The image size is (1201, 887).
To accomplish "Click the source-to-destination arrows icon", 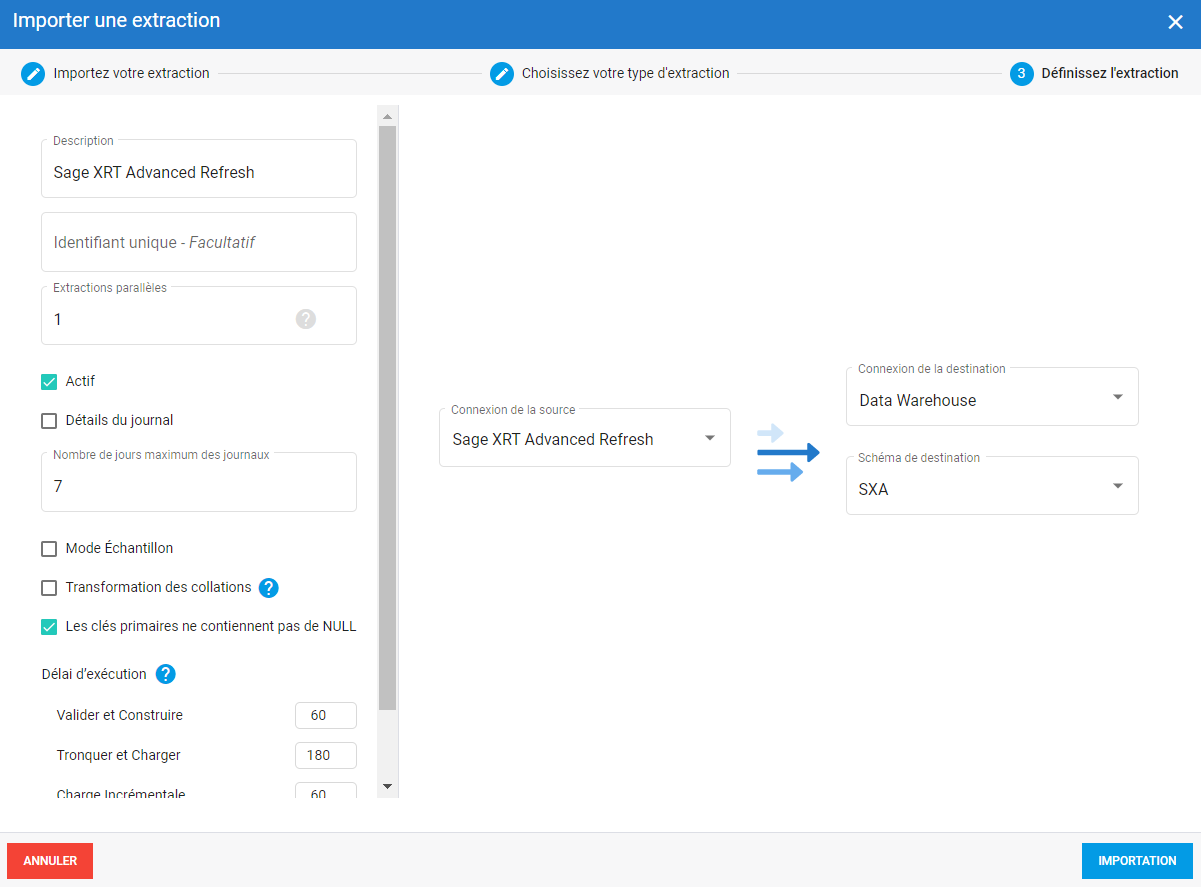I will coord(788,453).
